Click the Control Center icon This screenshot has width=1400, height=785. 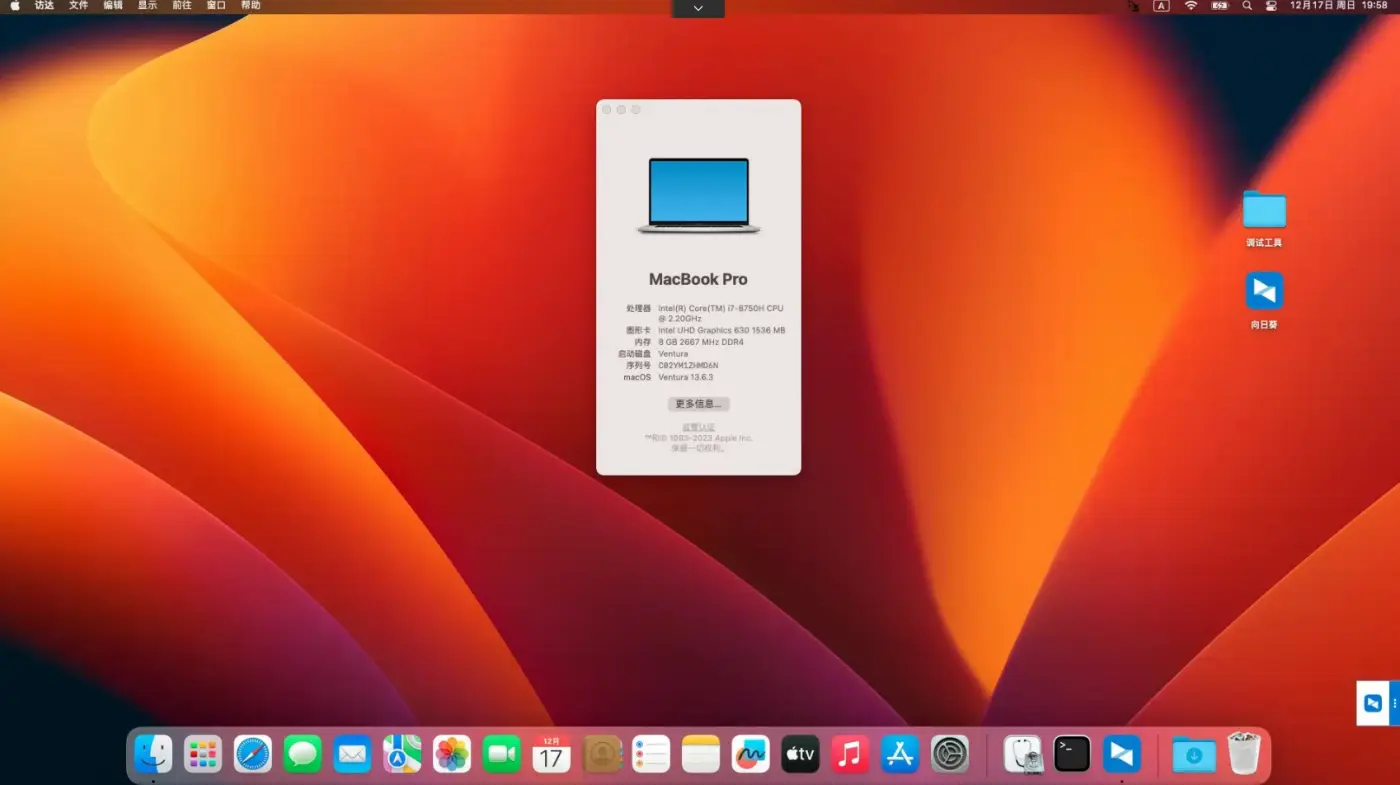(x=1271, y=6)
